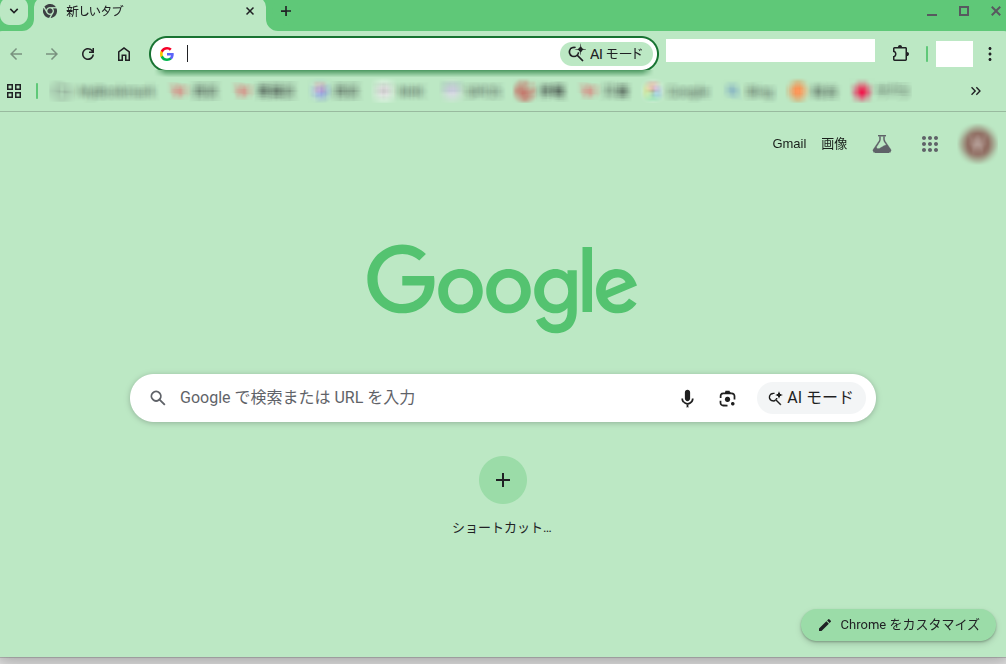Click AI モード button in Google search box

811,398
